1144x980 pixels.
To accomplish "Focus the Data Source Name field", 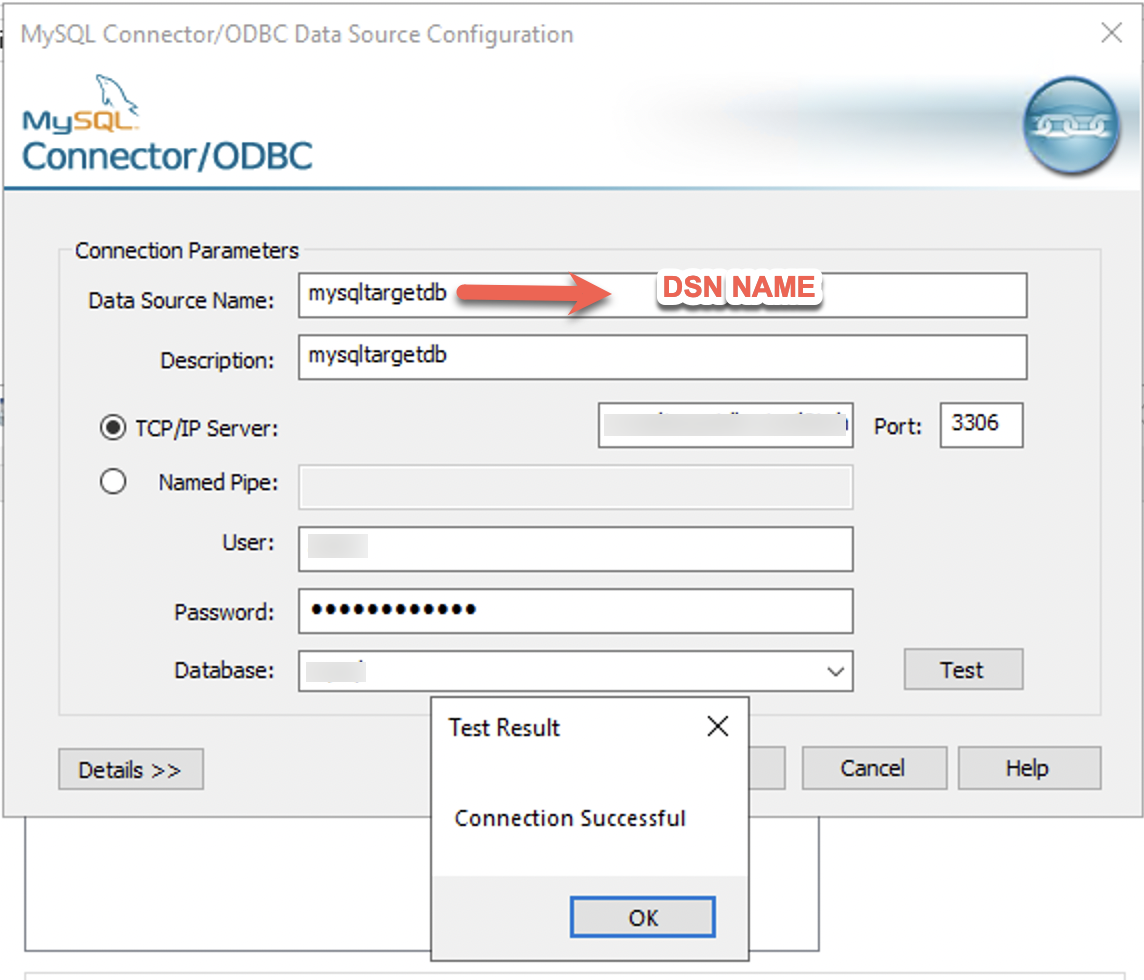I will [x=662, y=296].
